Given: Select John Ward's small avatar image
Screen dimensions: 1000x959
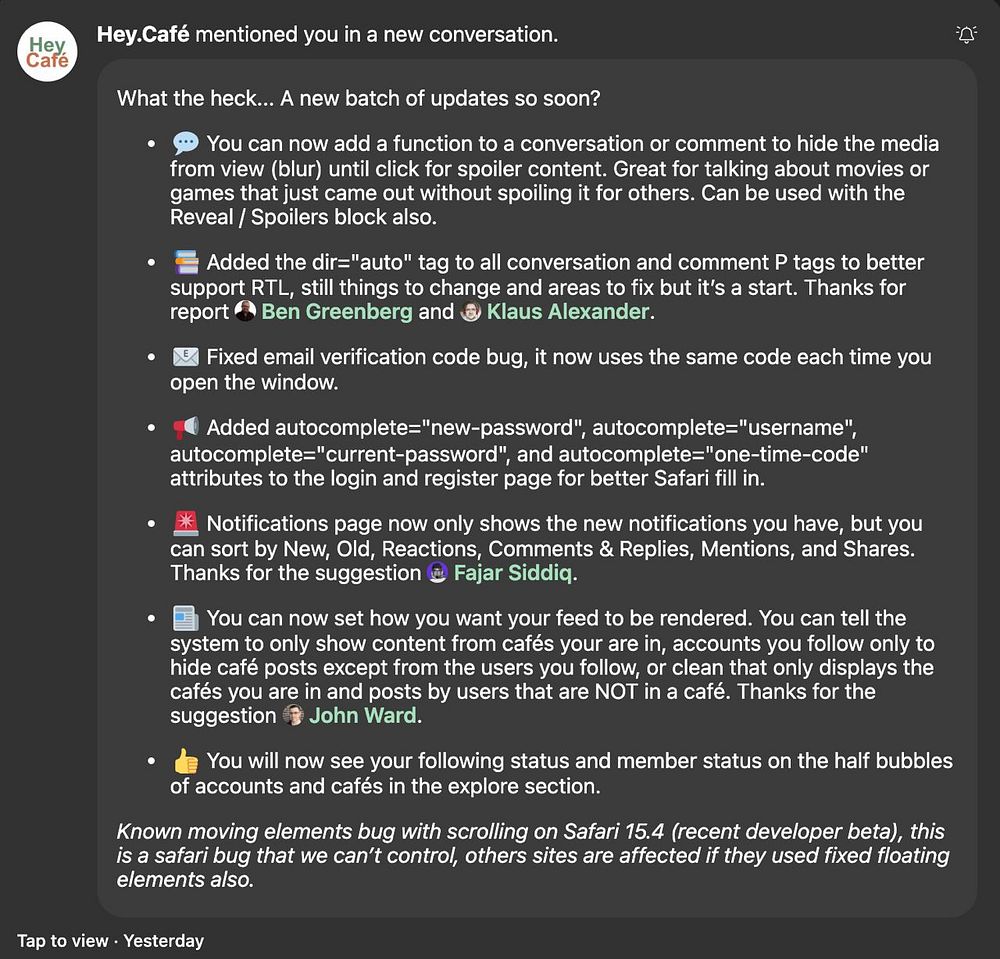Looking at the screenshot, I should point(293,716).
